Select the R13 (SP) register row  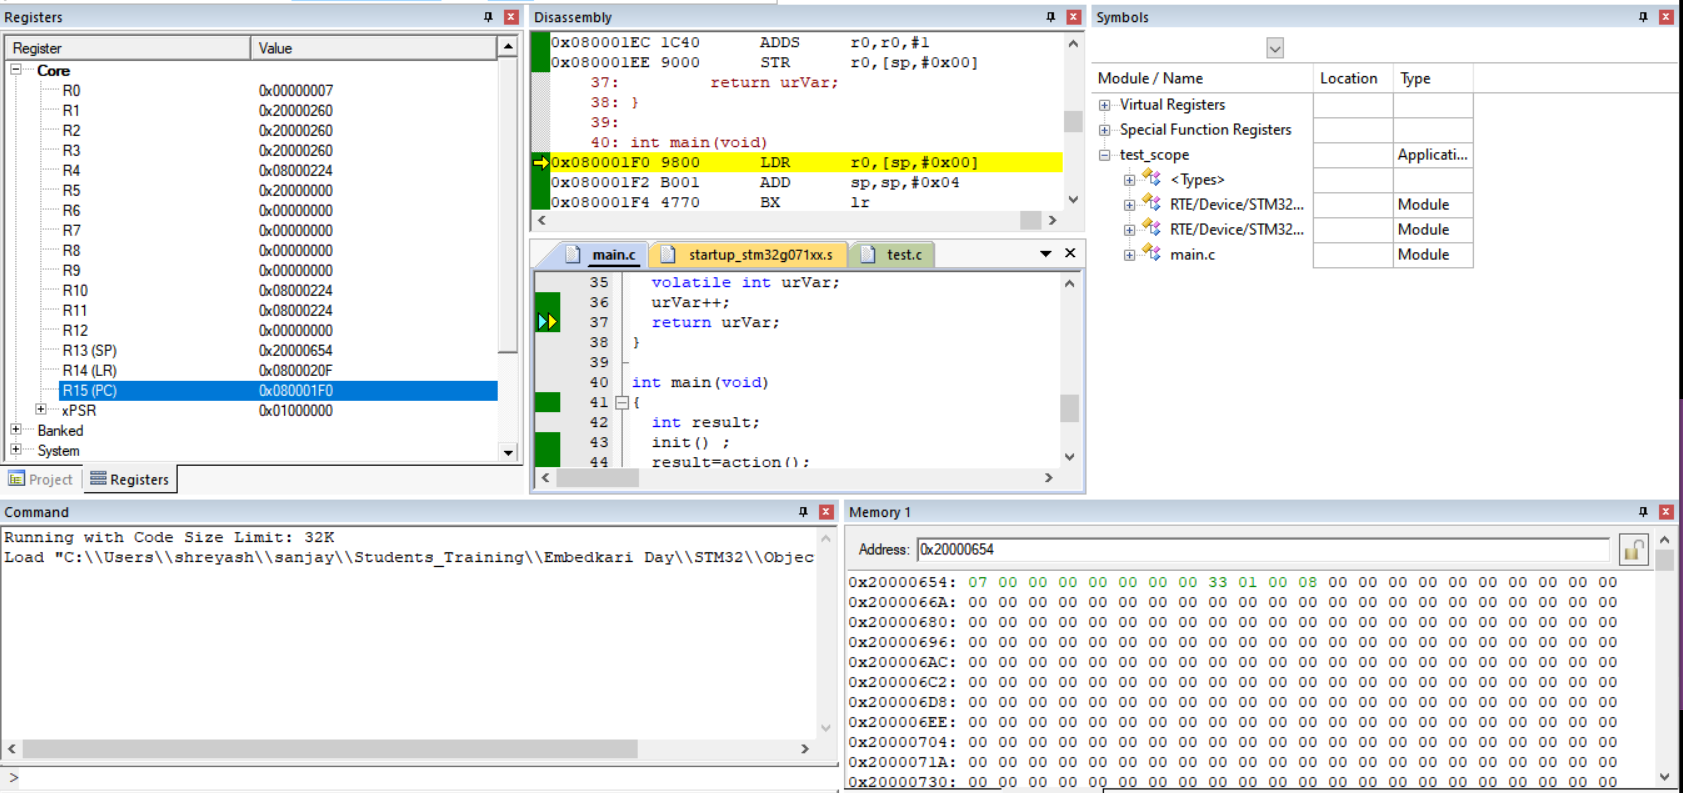pos(89,351)
